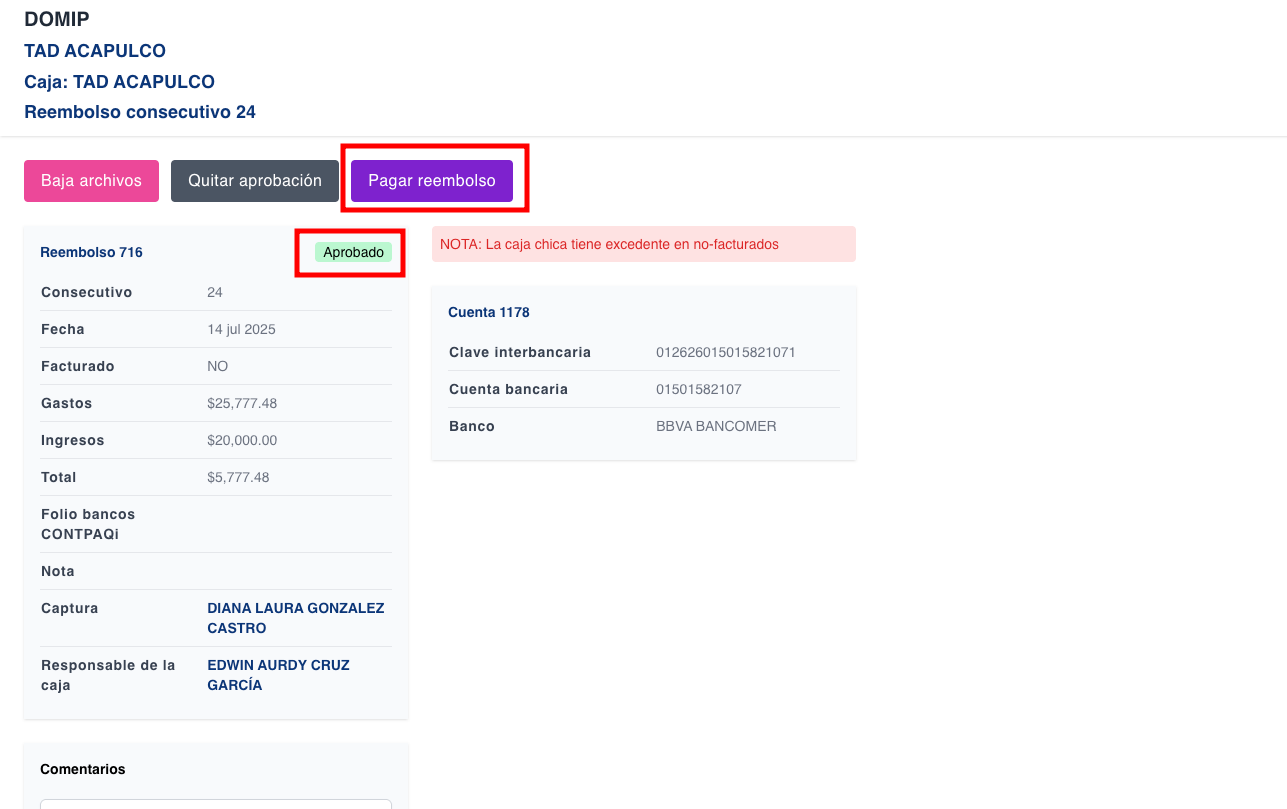Open the Reembolso 716 card title
Image resolution: width=1287 pixels, height=809 pixels.
coord(91,253)
